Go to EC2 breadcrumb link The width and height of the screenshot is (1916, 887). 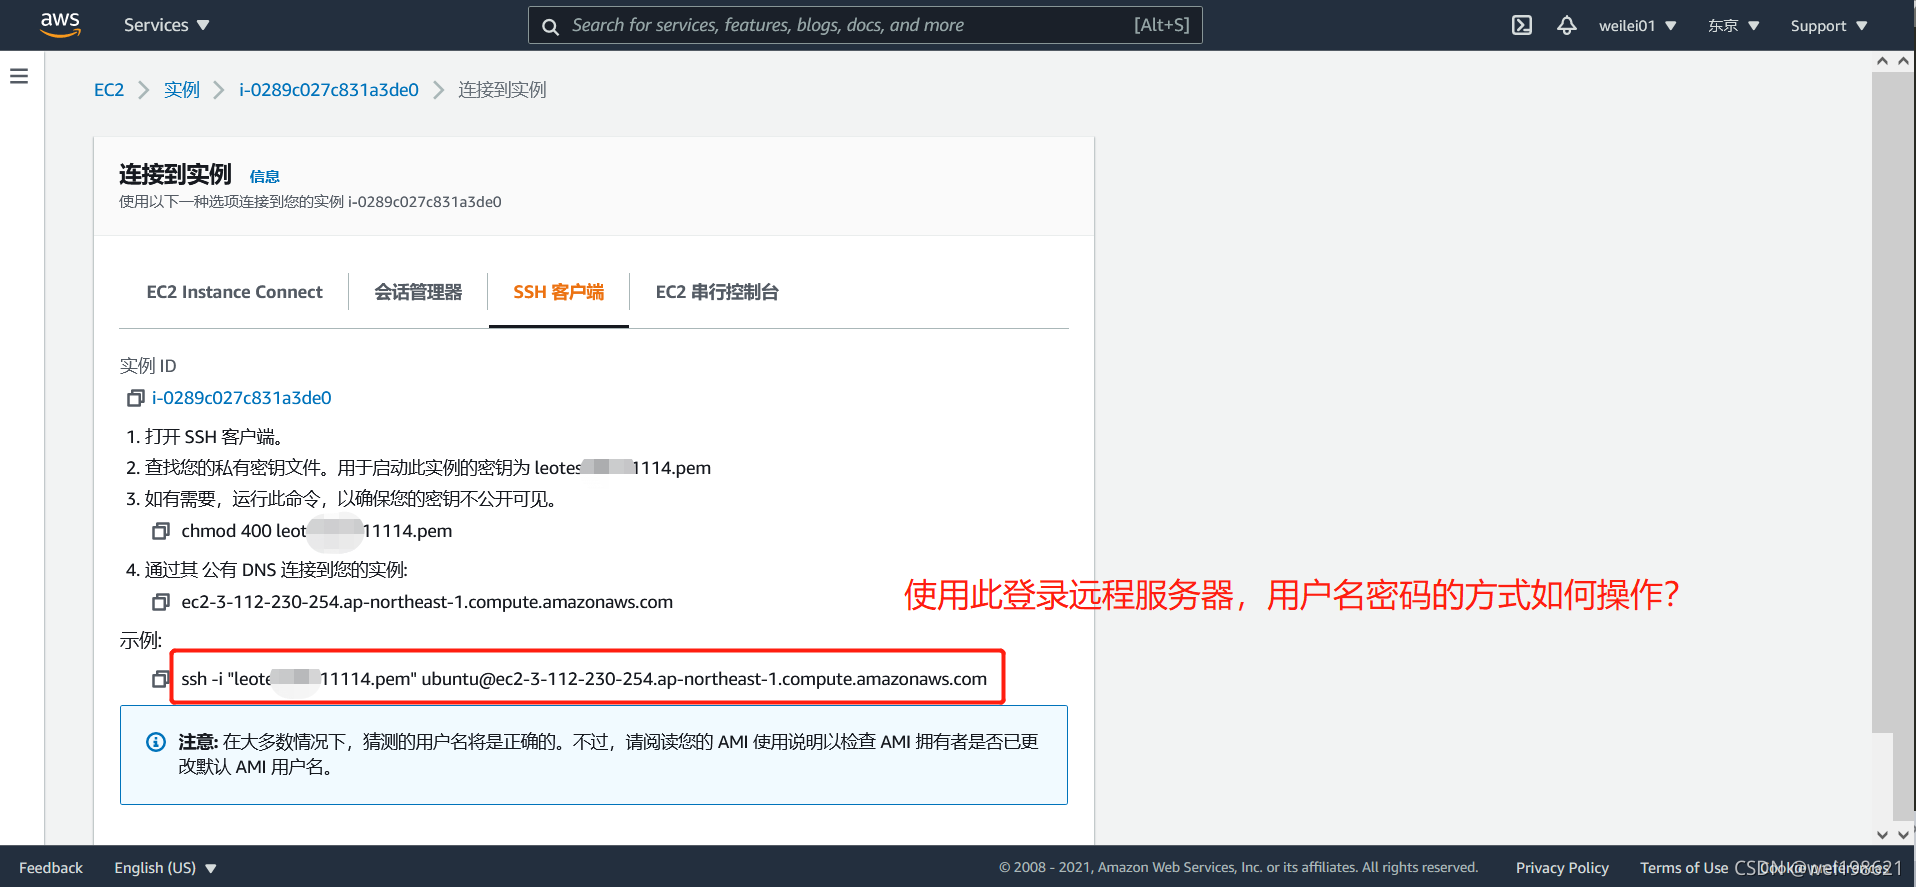pos(109,90)
